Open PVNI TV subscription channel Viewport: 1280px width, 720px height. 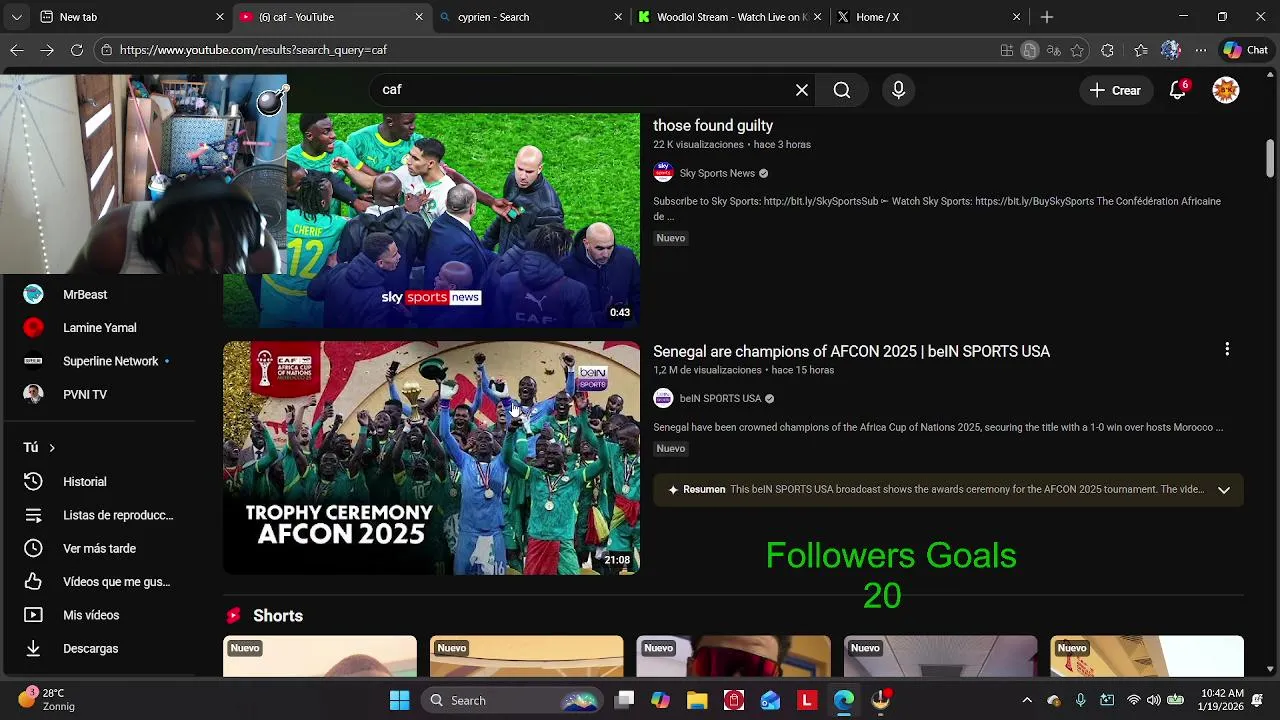(x=85, y=395)
